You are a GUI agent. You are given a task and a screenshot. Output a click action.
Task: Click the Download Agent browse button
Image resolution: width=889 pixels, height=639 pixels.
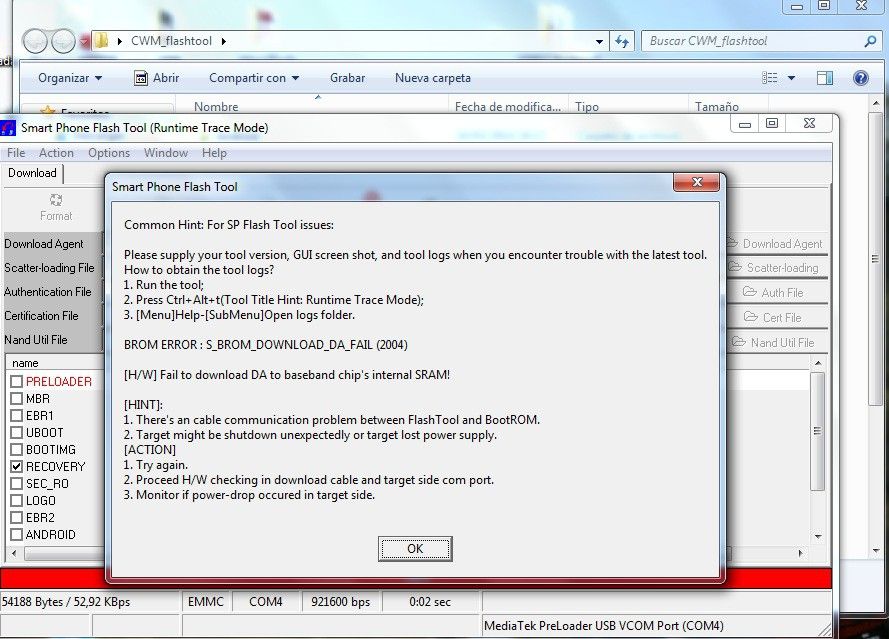776,244
